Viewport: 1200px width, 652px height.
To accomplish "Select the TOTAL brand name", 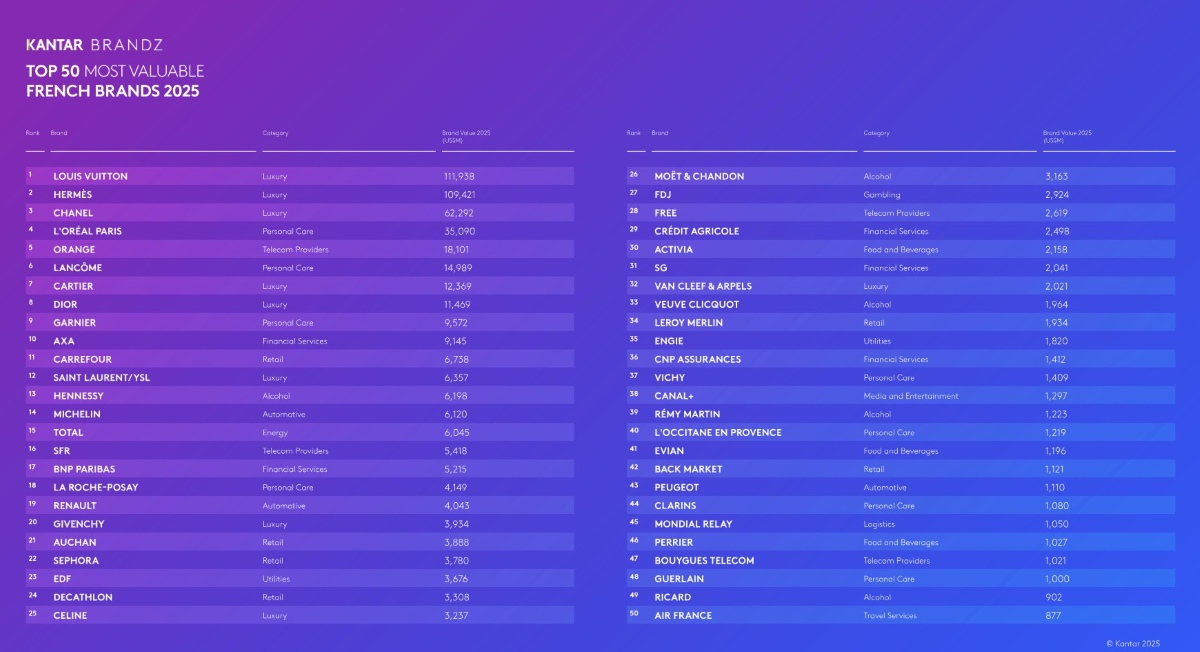I will tap(68, 432).
